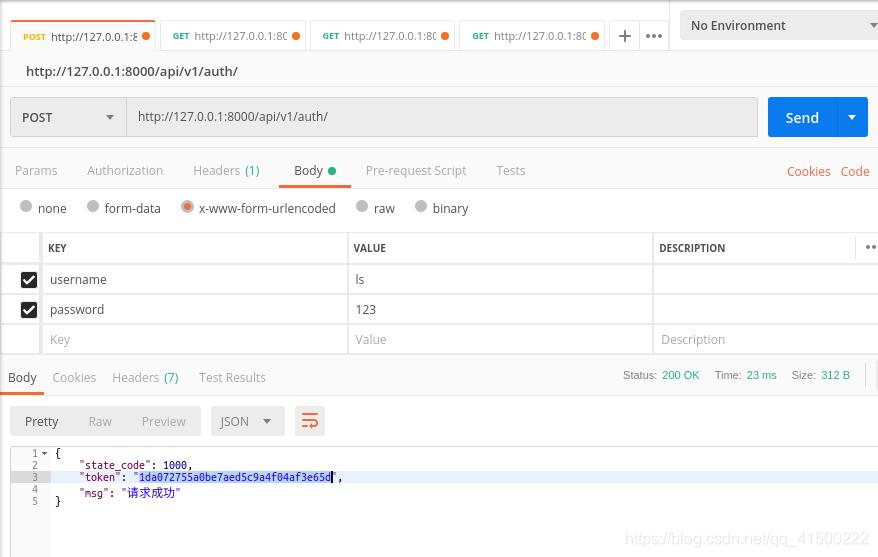Open the response Body tab
878x557 pixels.
pos(22,378)
